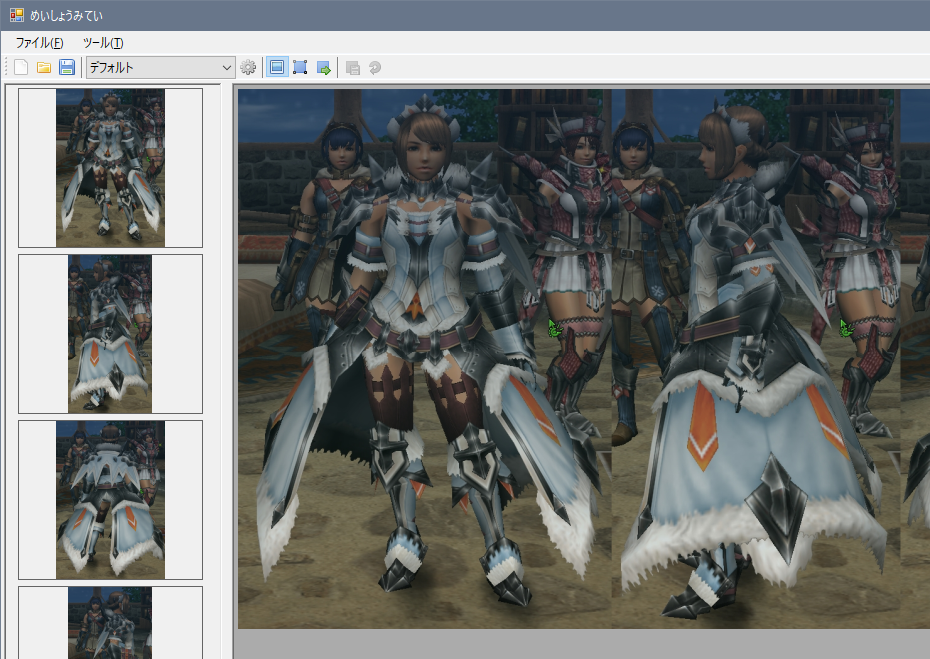The height and width of the screenshot is (659, 930).
Task: Click the main preview image of the armored character
Action: click(x=584, y=359)
